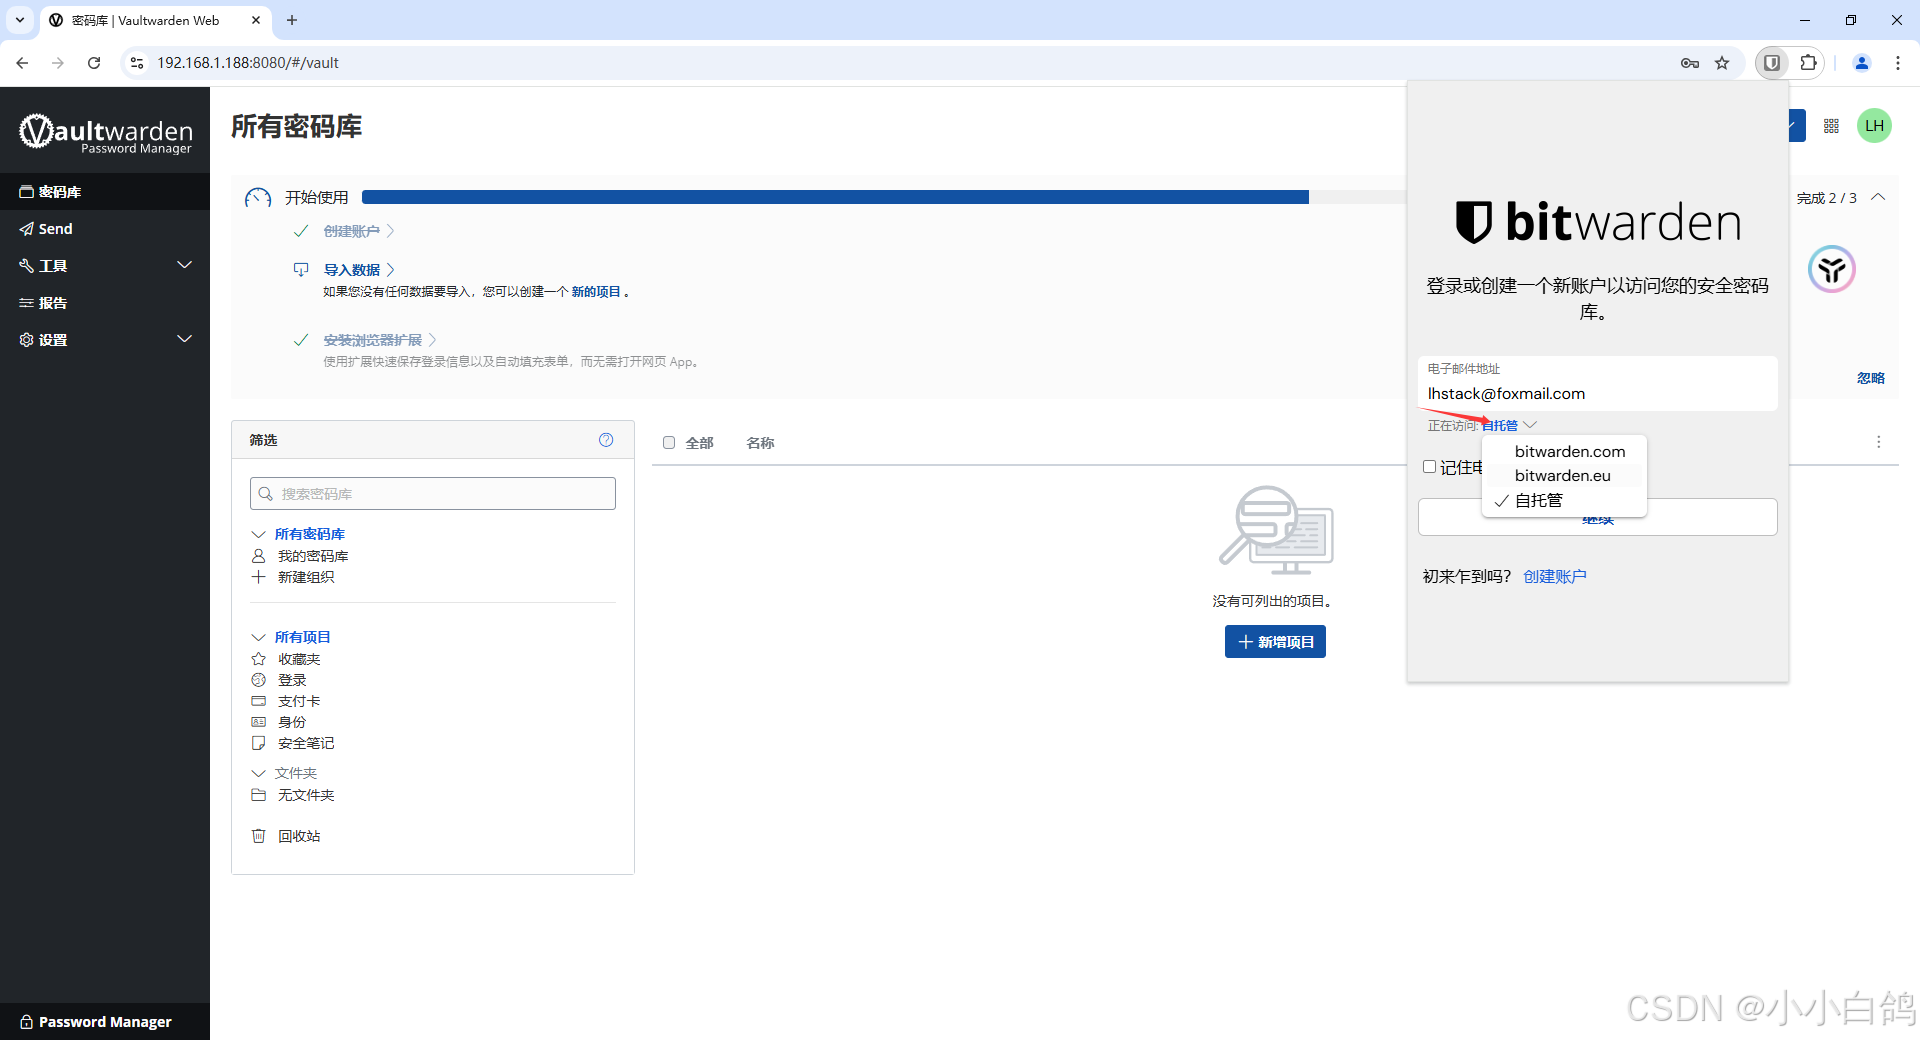
Task: Tick the remember email checkbox
Action: point(1430,467)
